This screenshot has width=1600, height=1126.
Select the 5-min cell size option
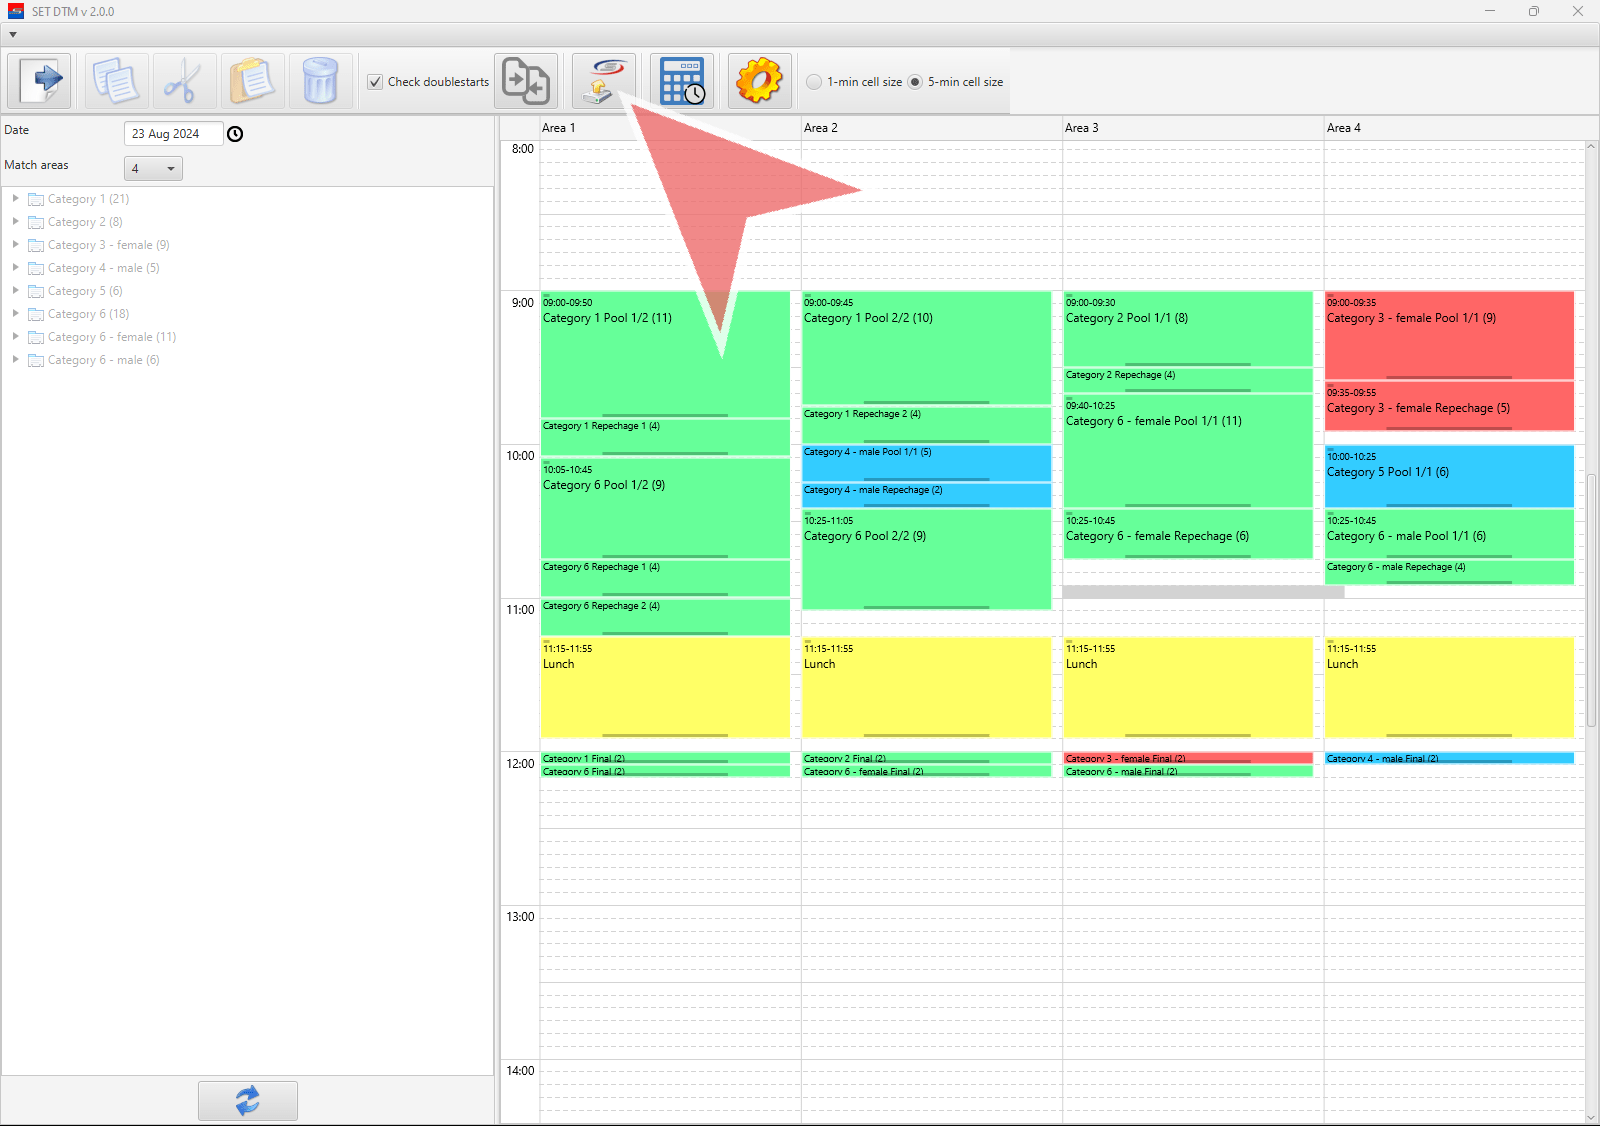point(915,82)
